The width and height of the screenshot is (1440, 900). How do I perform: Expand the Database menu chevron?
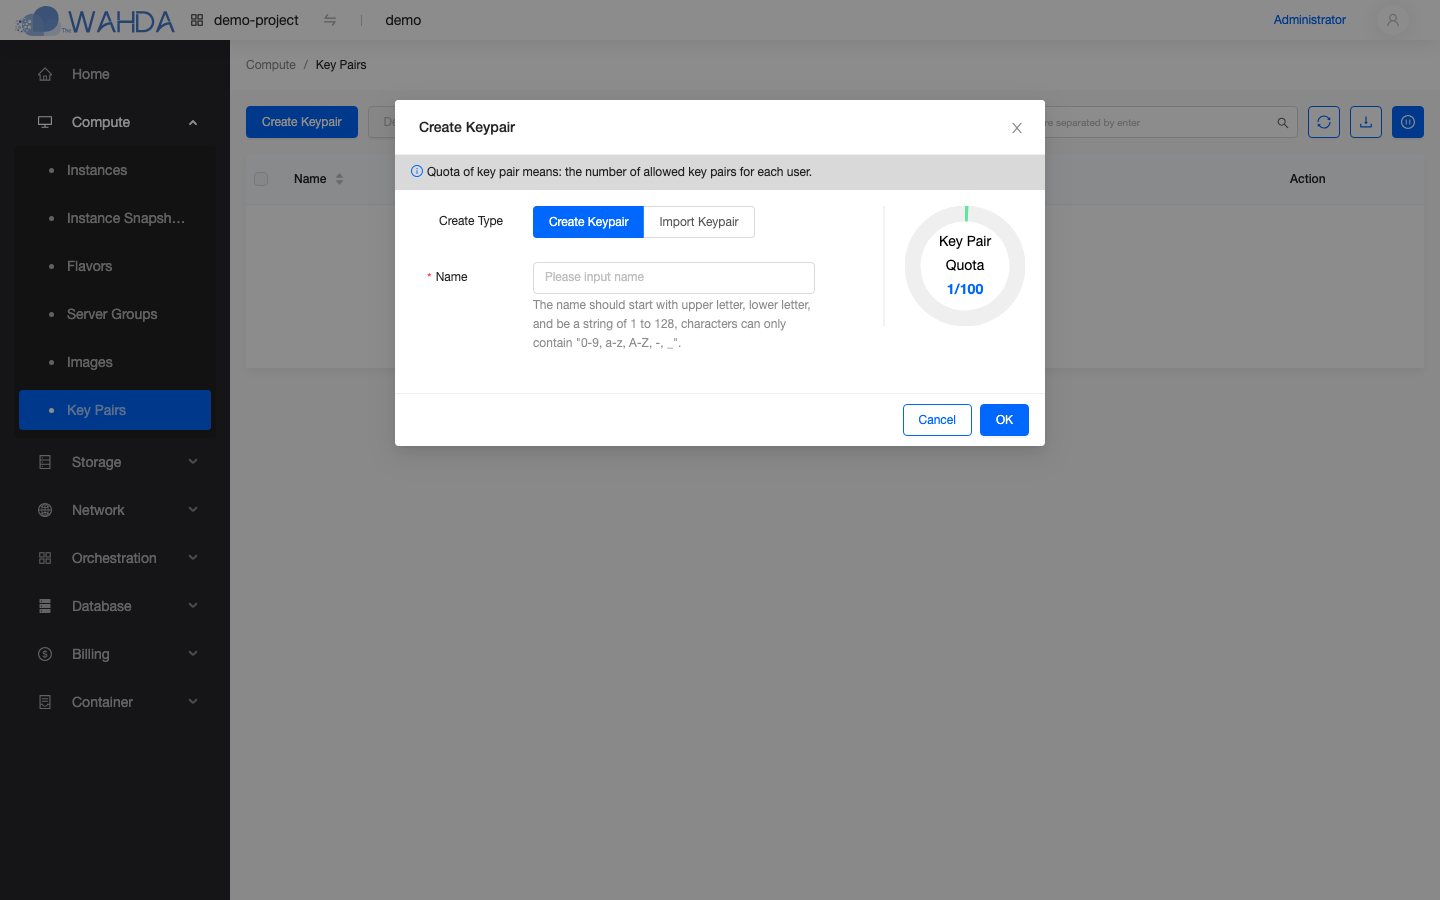pyautogui.click(x=193, y=606)
